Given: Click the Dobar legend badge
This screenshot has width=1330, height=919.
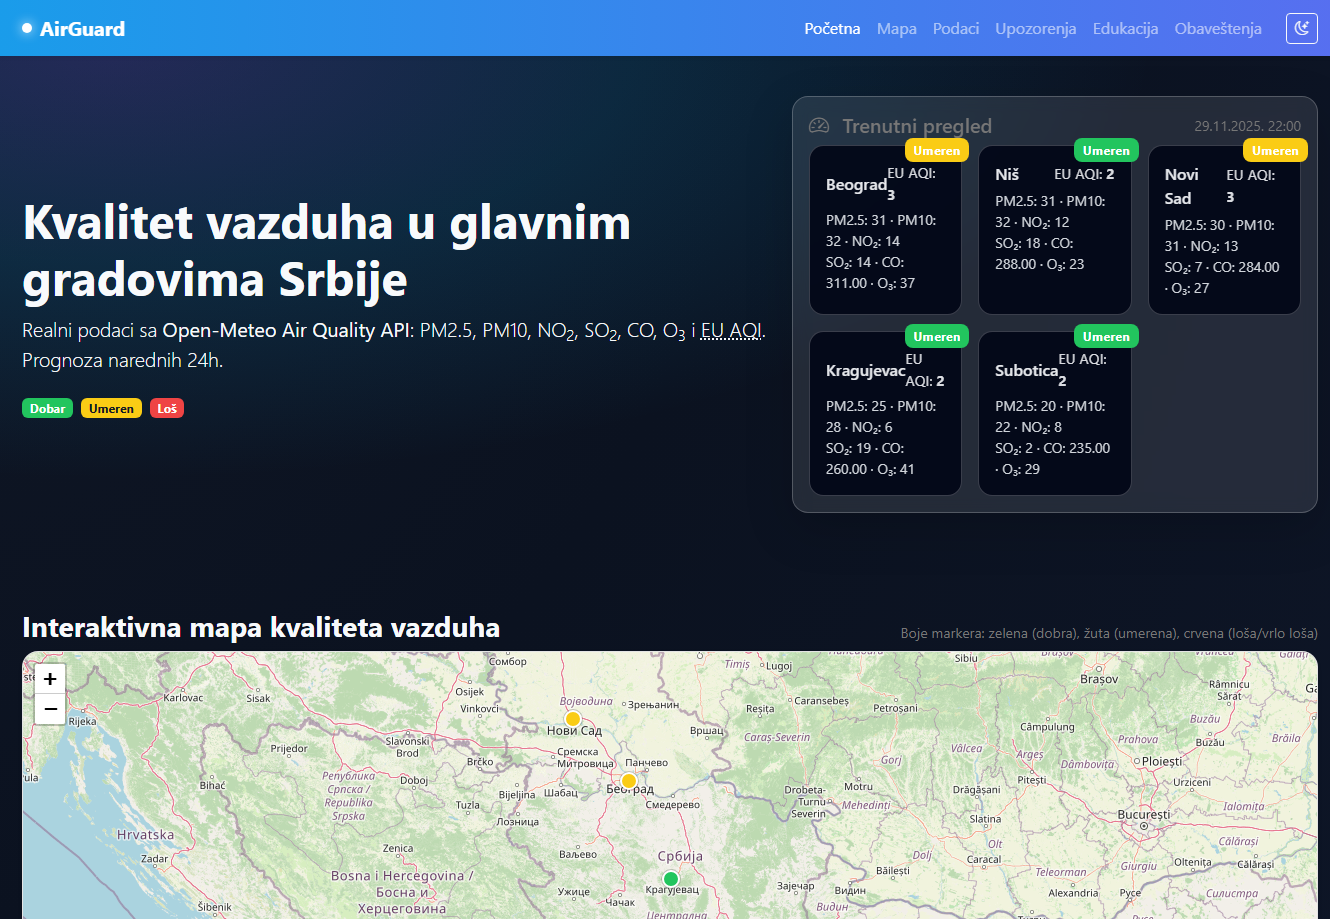Looking at the screenshot, I should (x=47, y=408).
